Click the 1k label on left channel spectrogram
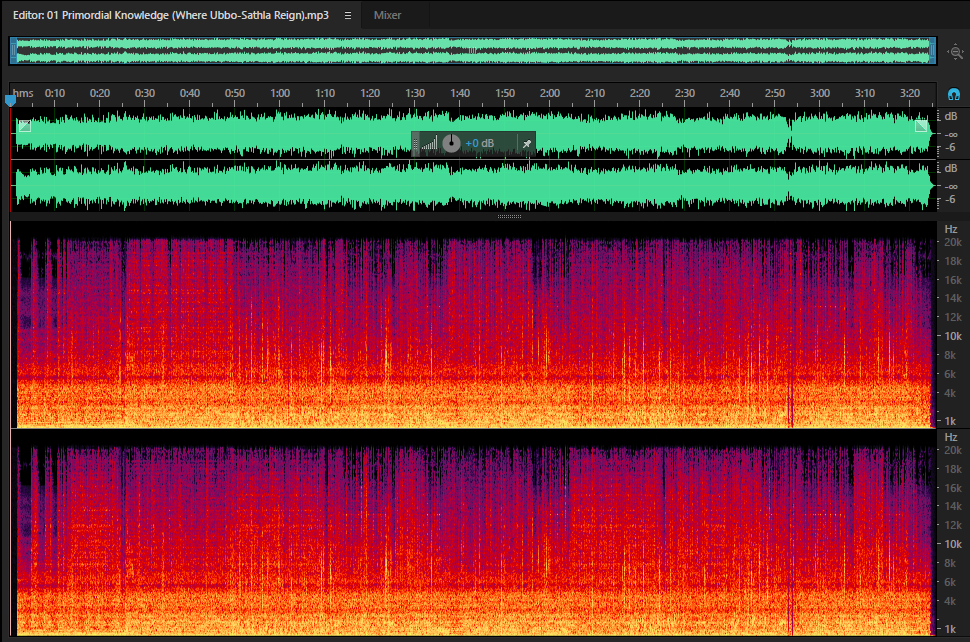Viewport: 970px width, 642px height. (951, 421)
